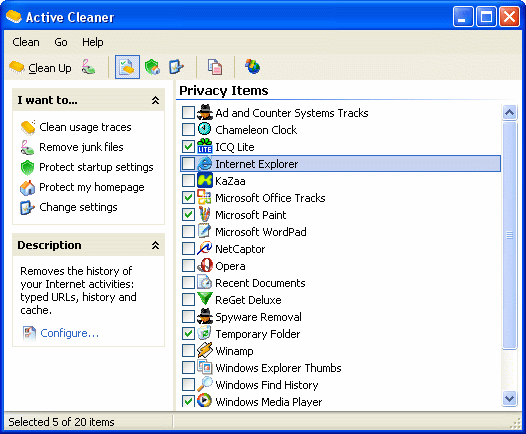Check the Winamp checkbox
Image resolution: width=526 pixels, height=434 pixels.
188,351
